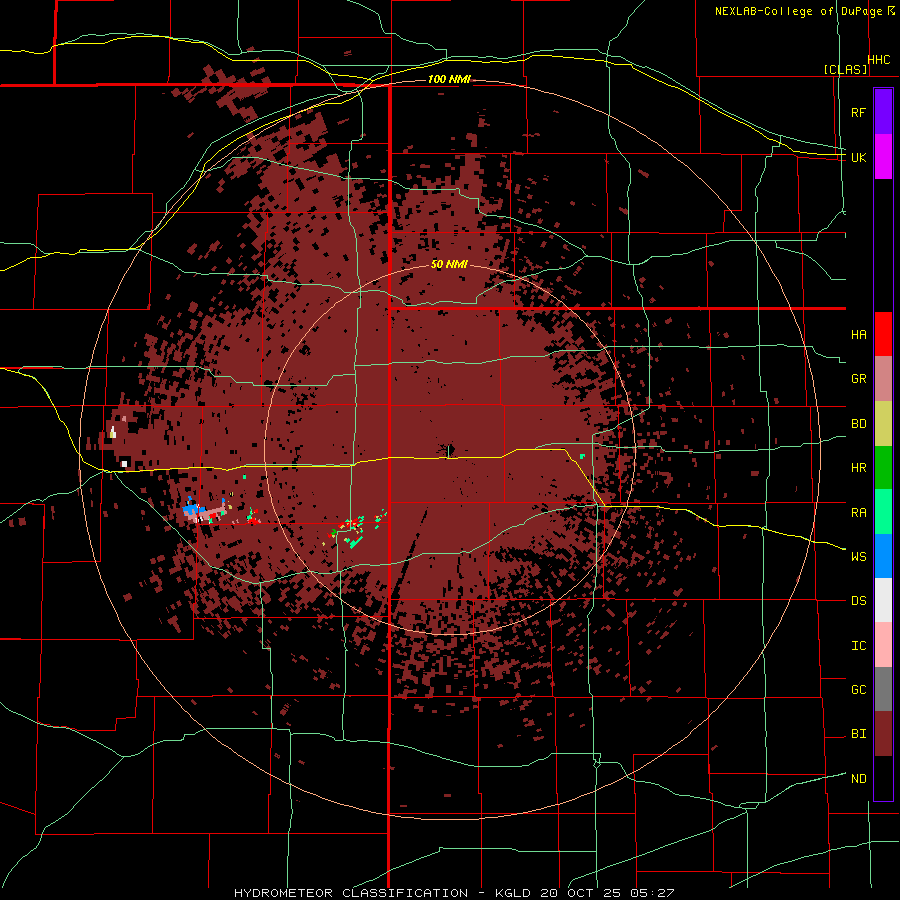The image size is (900, 900).
Task: Click the HR dark green legend swatch
Action: [883, 467]
